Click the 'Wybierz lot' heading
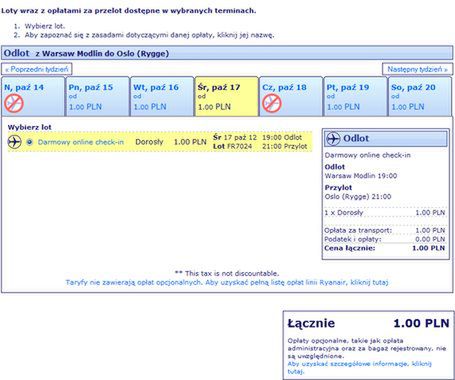Viewport: 455px width, 380px height. pyautogui.click(x=30, y=127)
